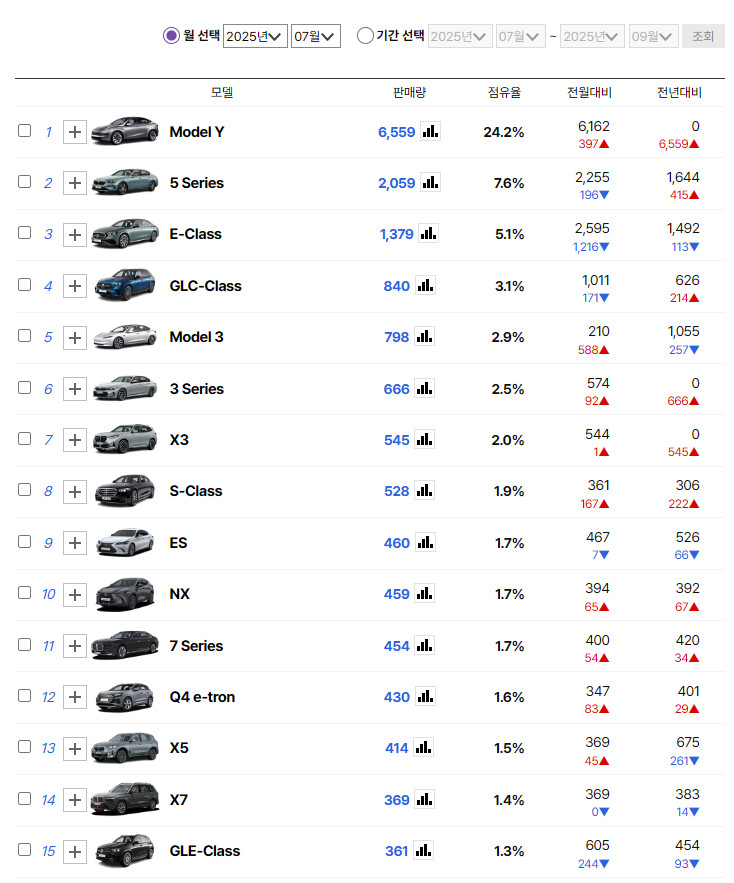Open the Model Y sales chart icon
The image size is (734, 883).
coord(430,131)
